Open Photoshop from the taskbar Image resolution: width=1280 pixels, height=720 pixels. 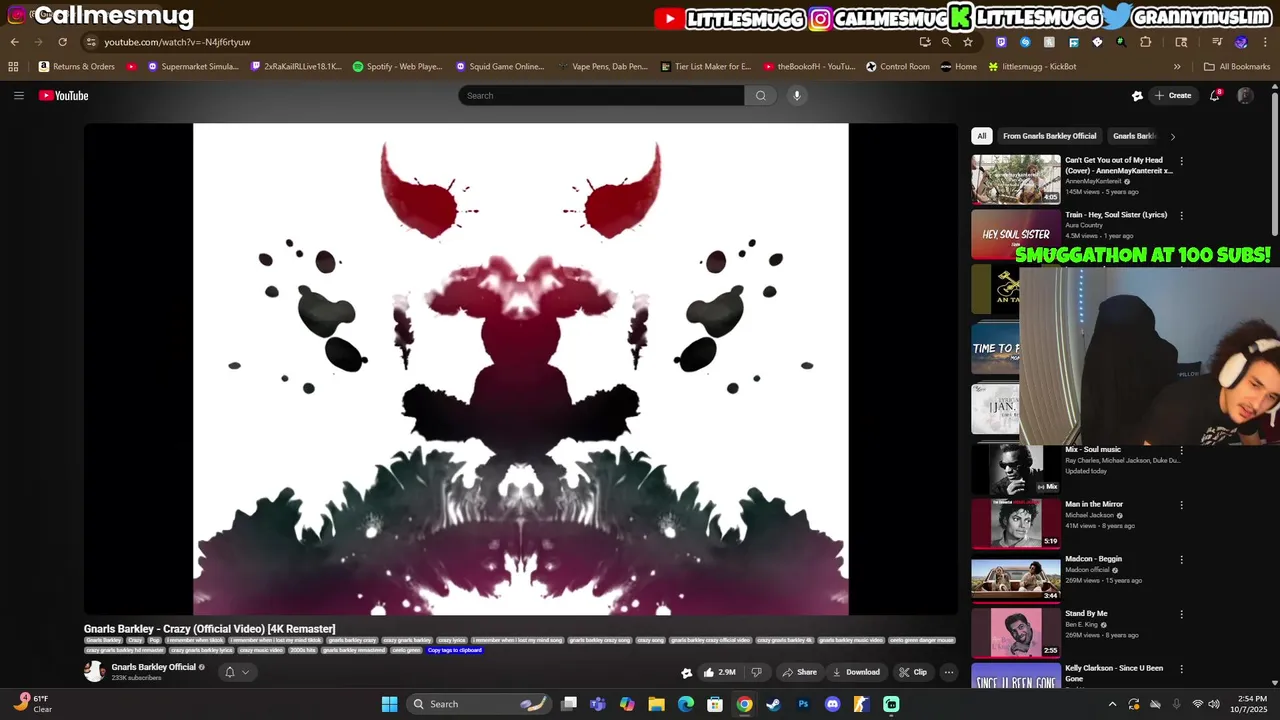pyautogui.click(x=803, y=704)
